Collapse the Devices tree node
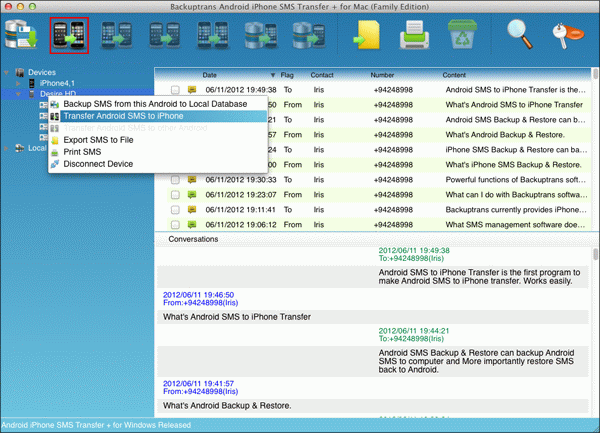This screenshot has height=433, width=600. 7,72
